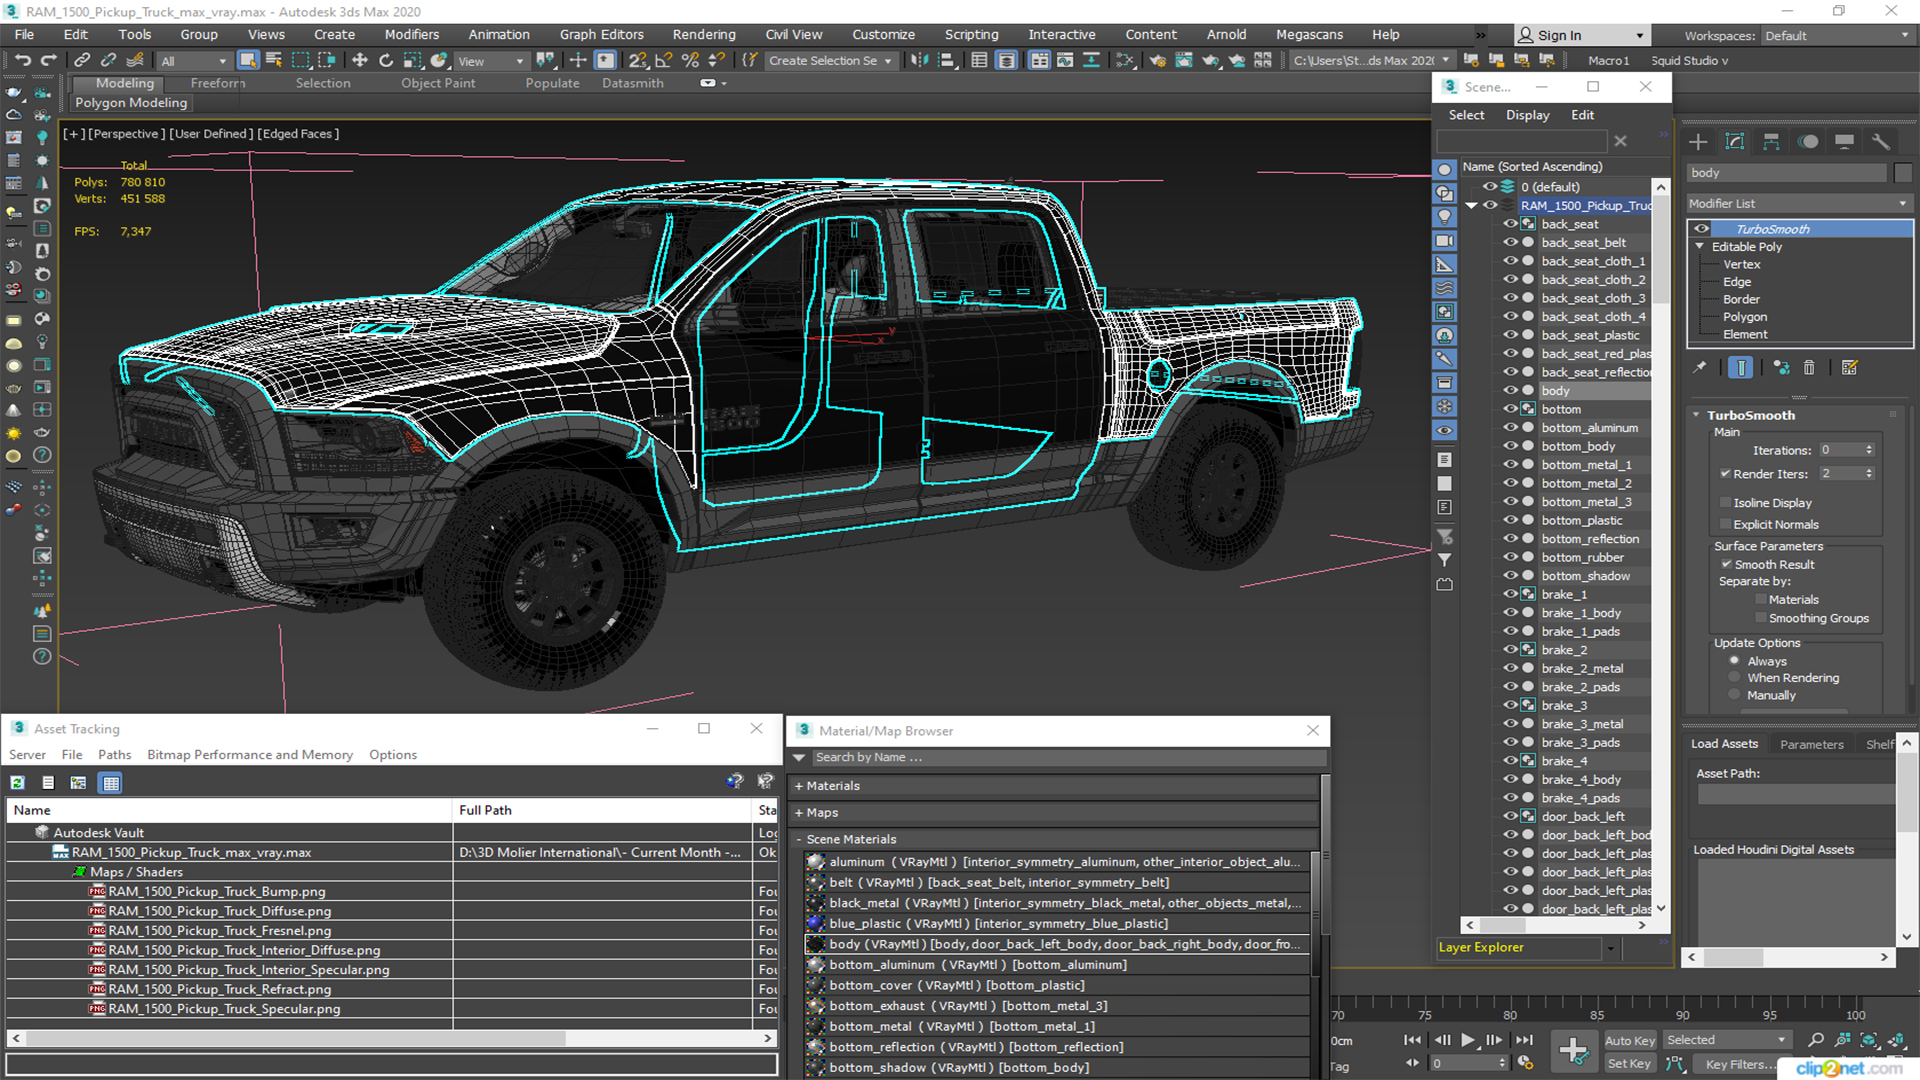This screenshot has height=1080, width=1920.
Task: Open the Display command panel tab
Action: coord(1845,142)
